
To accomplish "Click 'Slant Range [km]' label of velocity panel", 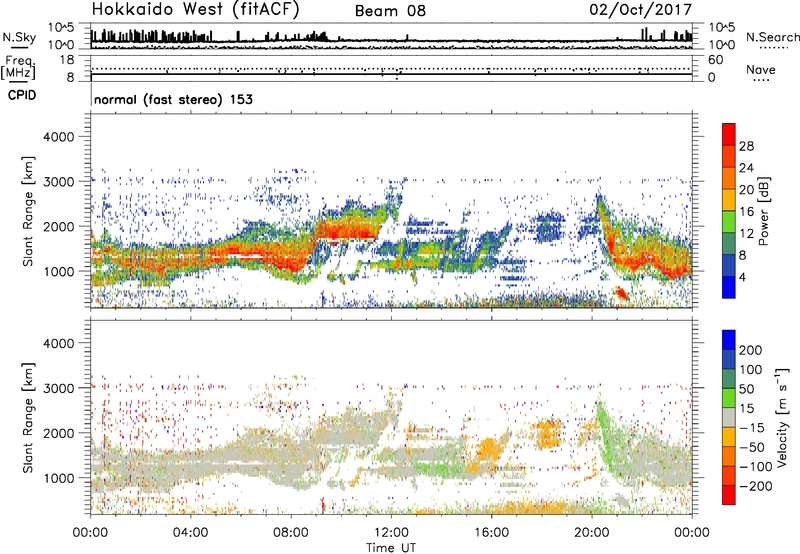I will [28, 418].
